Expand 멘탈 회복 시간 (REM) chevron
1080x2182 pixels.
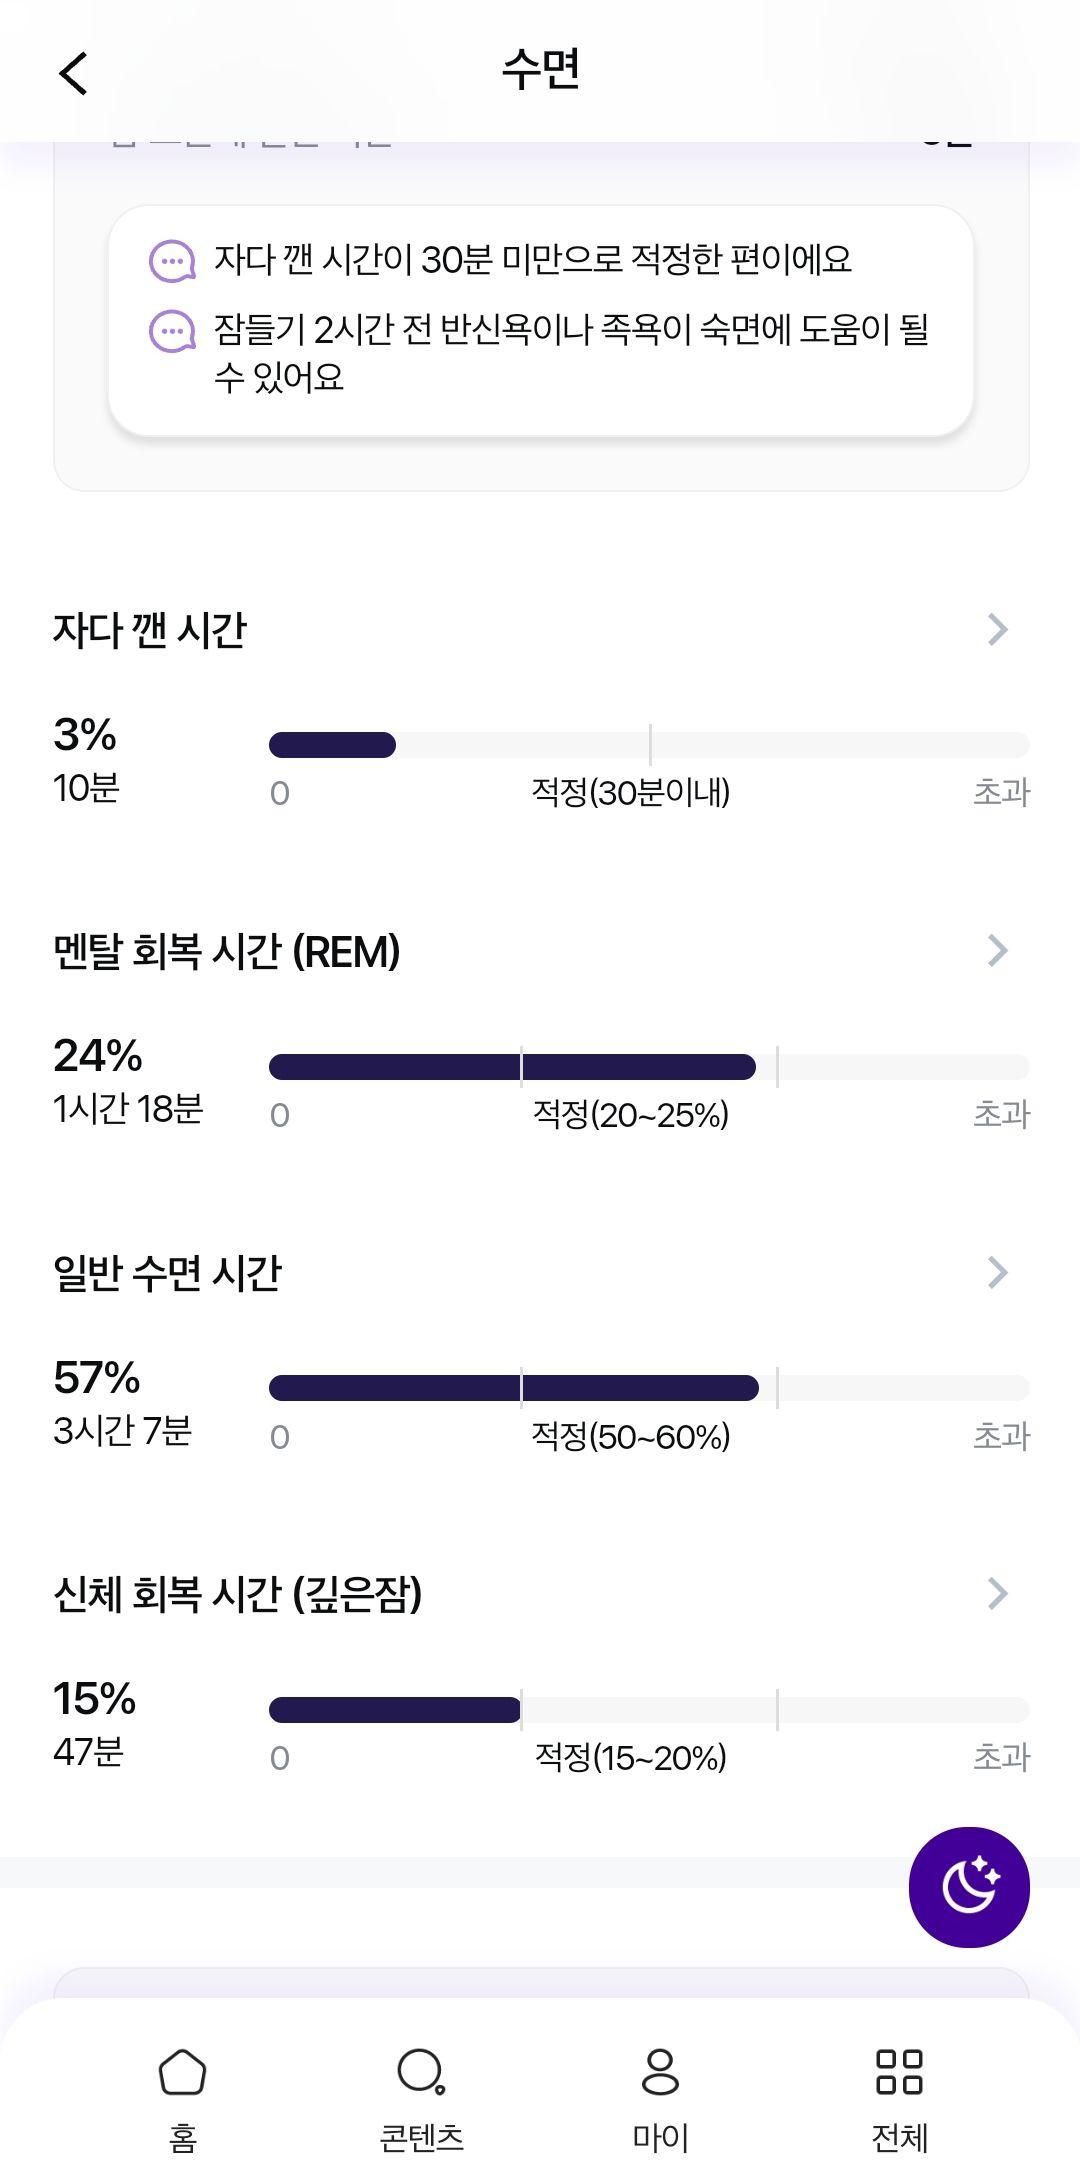[997, 950]
